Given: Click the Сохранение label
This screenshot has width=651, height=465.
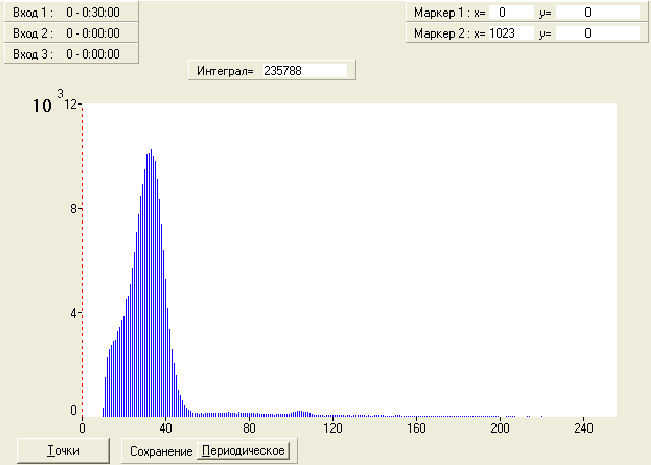Looking at the screenshot, I should click(161, 451).
